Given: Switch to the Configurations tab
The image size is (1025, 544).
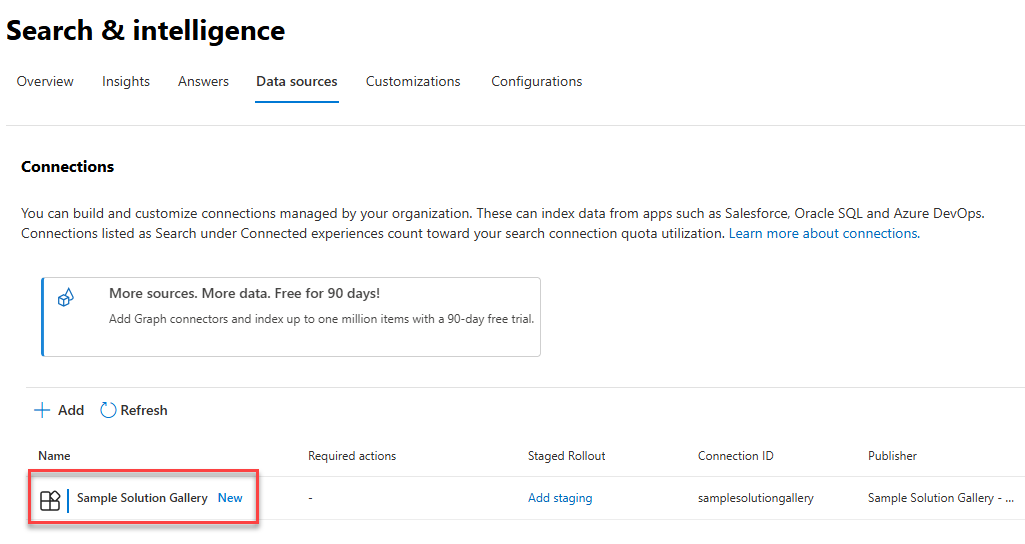Looking at the screenshot, I should tap(537, 81).
